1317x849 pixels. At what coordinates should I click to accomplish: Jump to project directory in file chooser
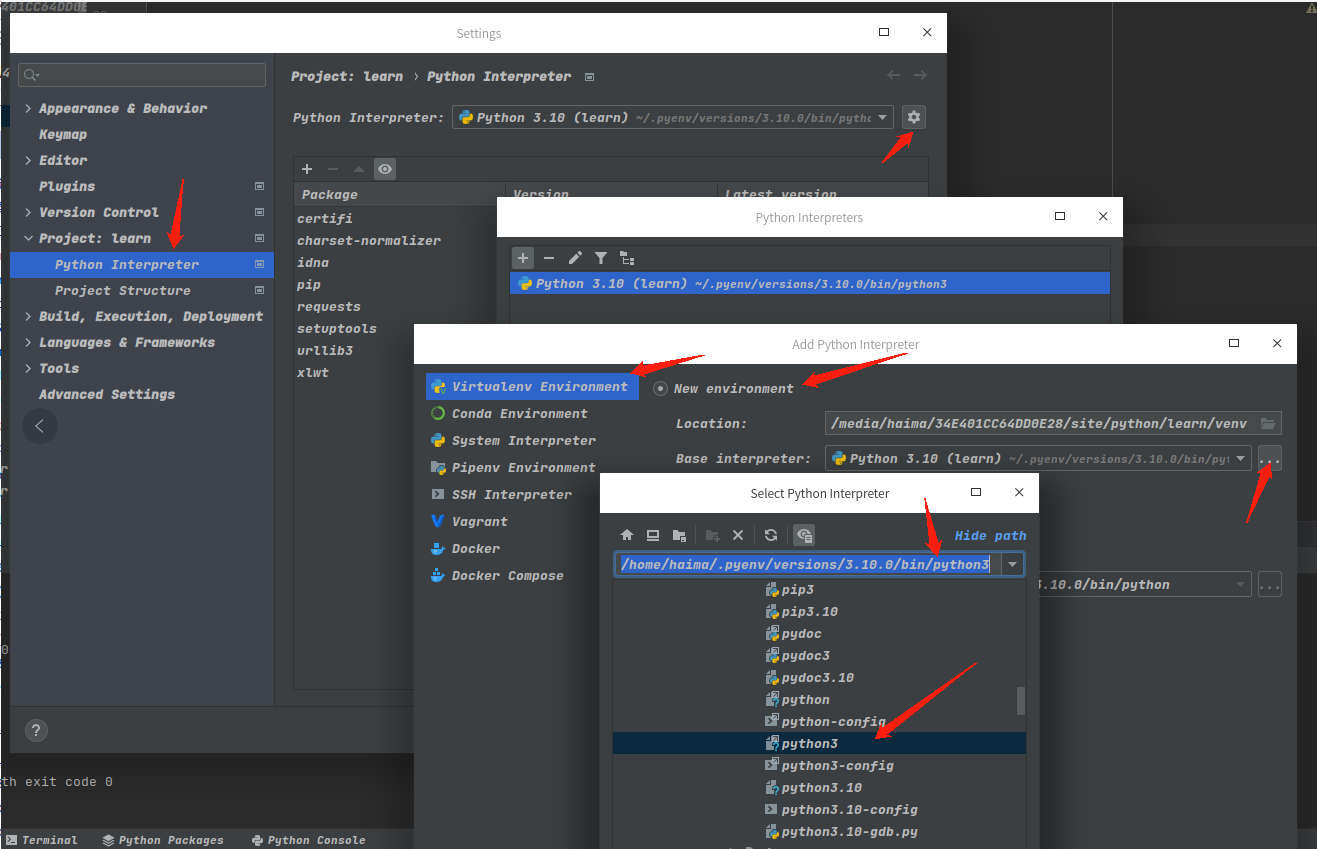tap(679, 535)
